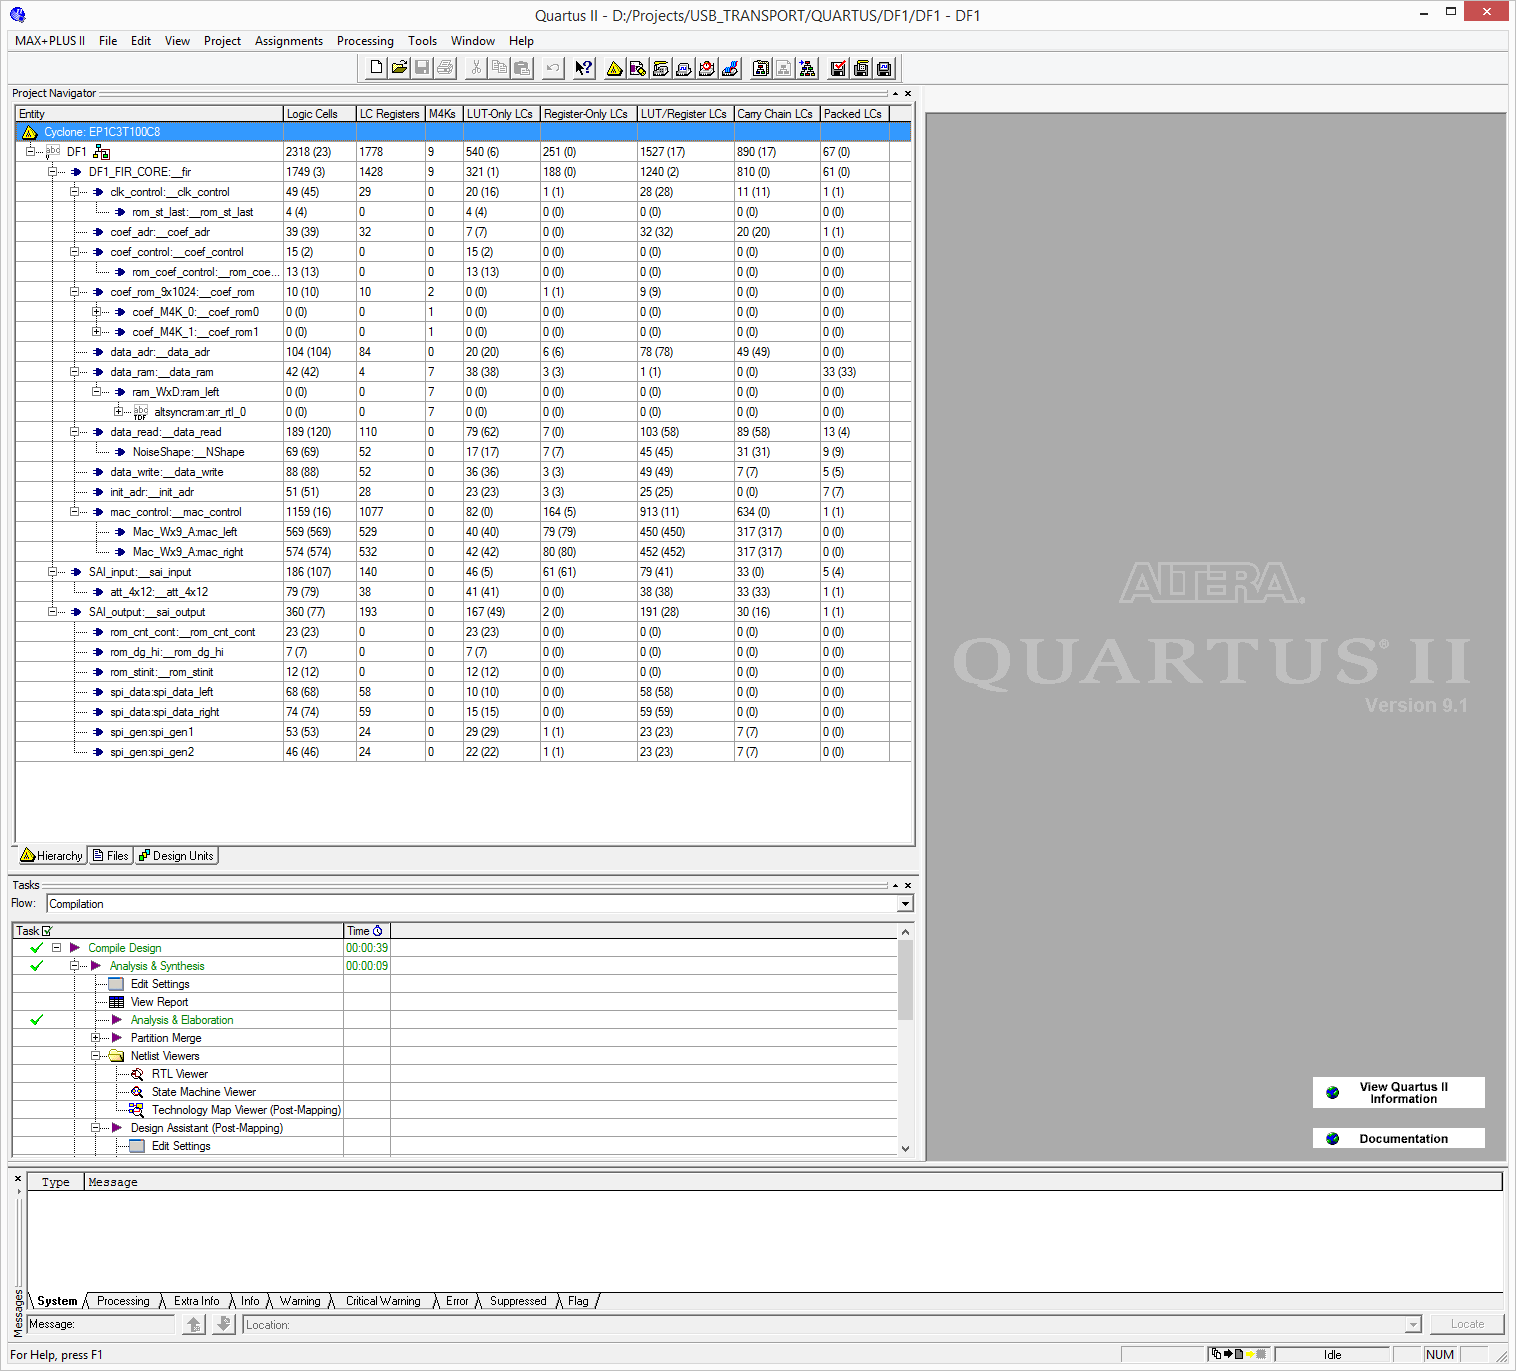Collapse the DF1_FIR_CORE:__fir node
This screenshot has width=1516, height=1371.
click(52, 171)
